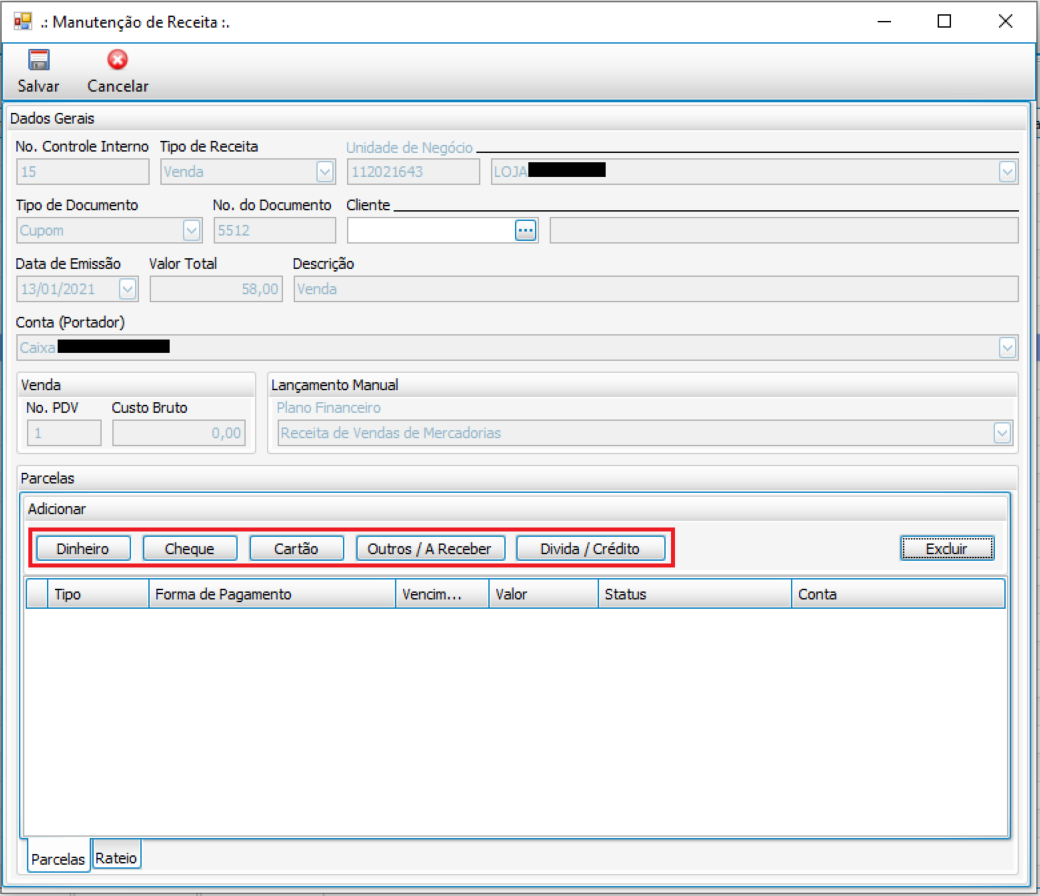Switch to the Rateio tab
The image size is (1040, 896).
(x=116, y=857)
